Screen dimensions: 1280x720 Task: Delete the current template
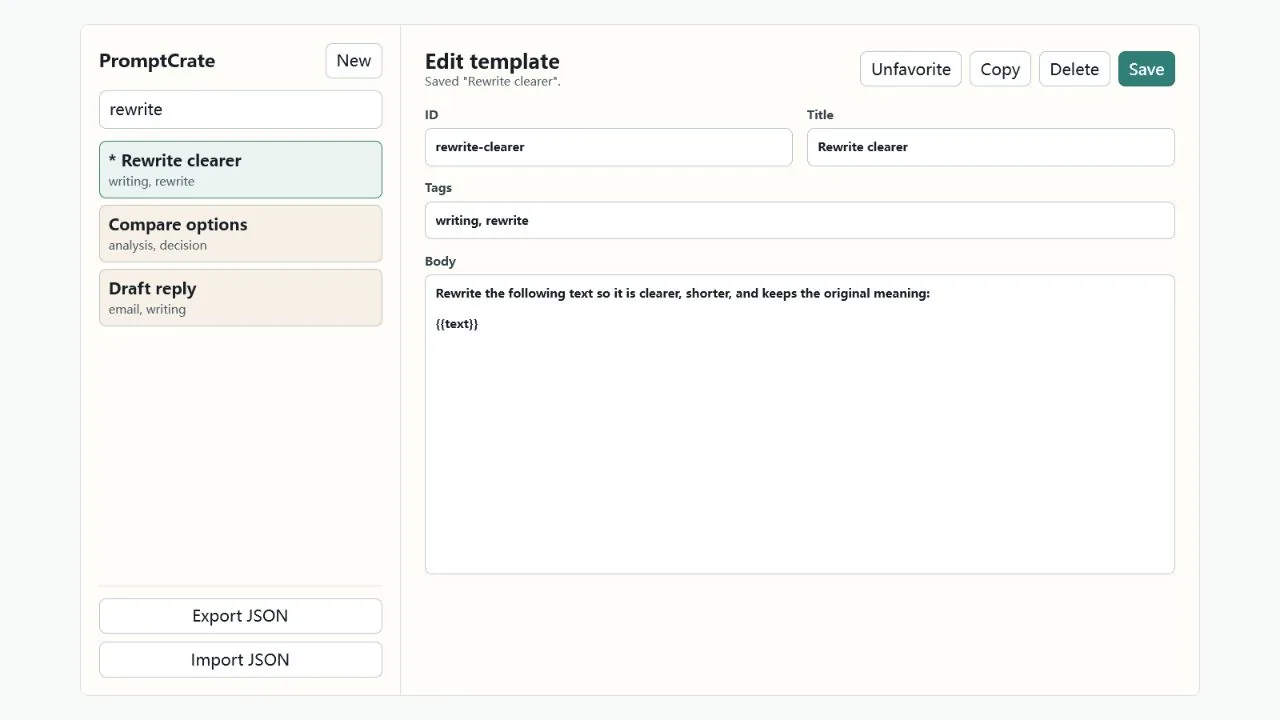click(1074, 69)
